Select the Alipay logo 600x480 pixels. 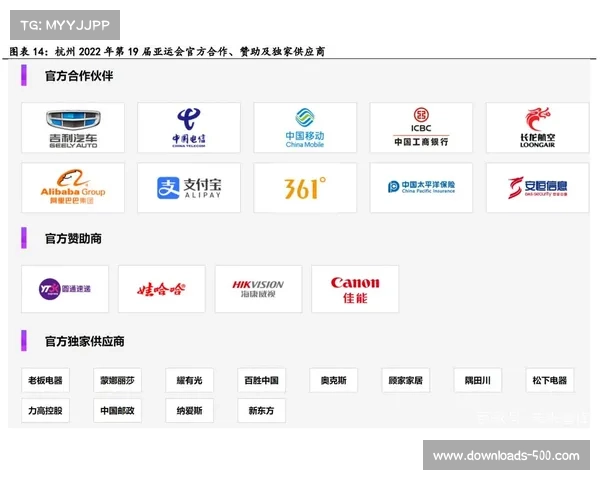click(189, 188)
